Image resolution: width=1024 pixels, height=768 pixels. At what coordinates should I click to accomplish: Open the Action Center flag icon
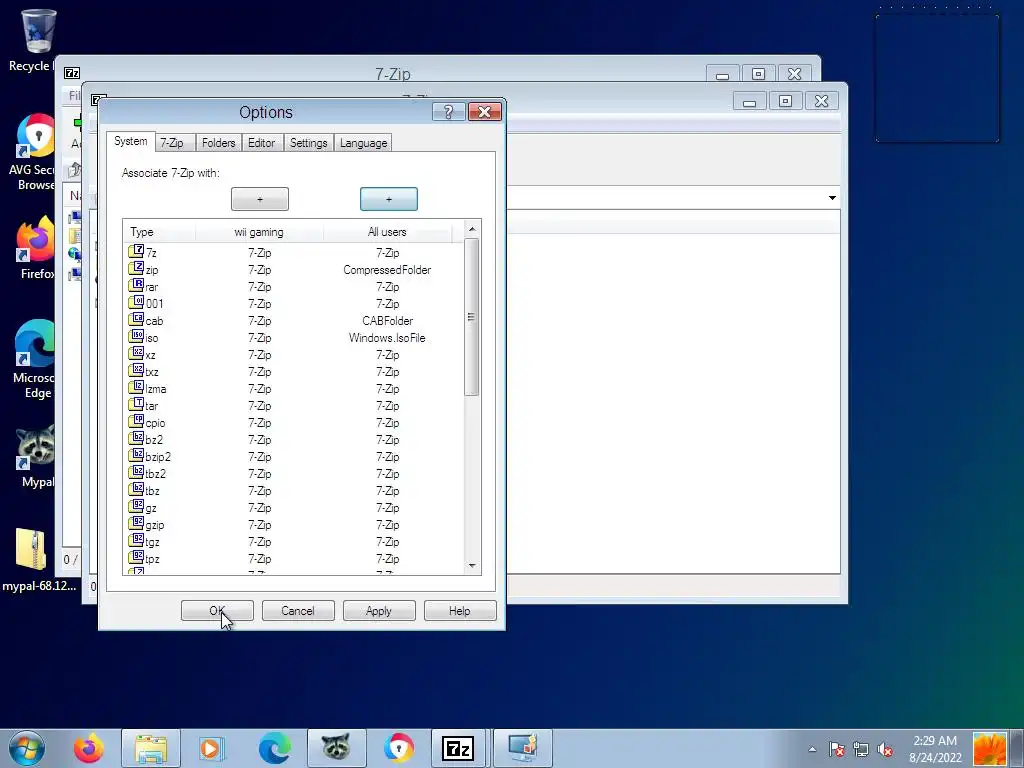tap(837, 749)
